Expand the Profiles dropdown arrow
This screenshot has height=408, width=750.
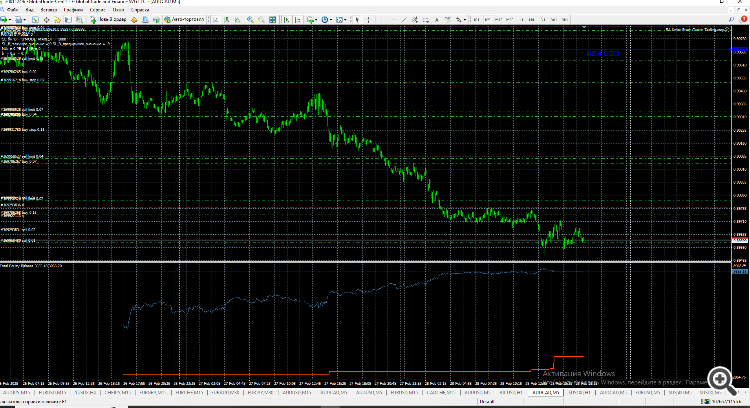click(24, 20)
